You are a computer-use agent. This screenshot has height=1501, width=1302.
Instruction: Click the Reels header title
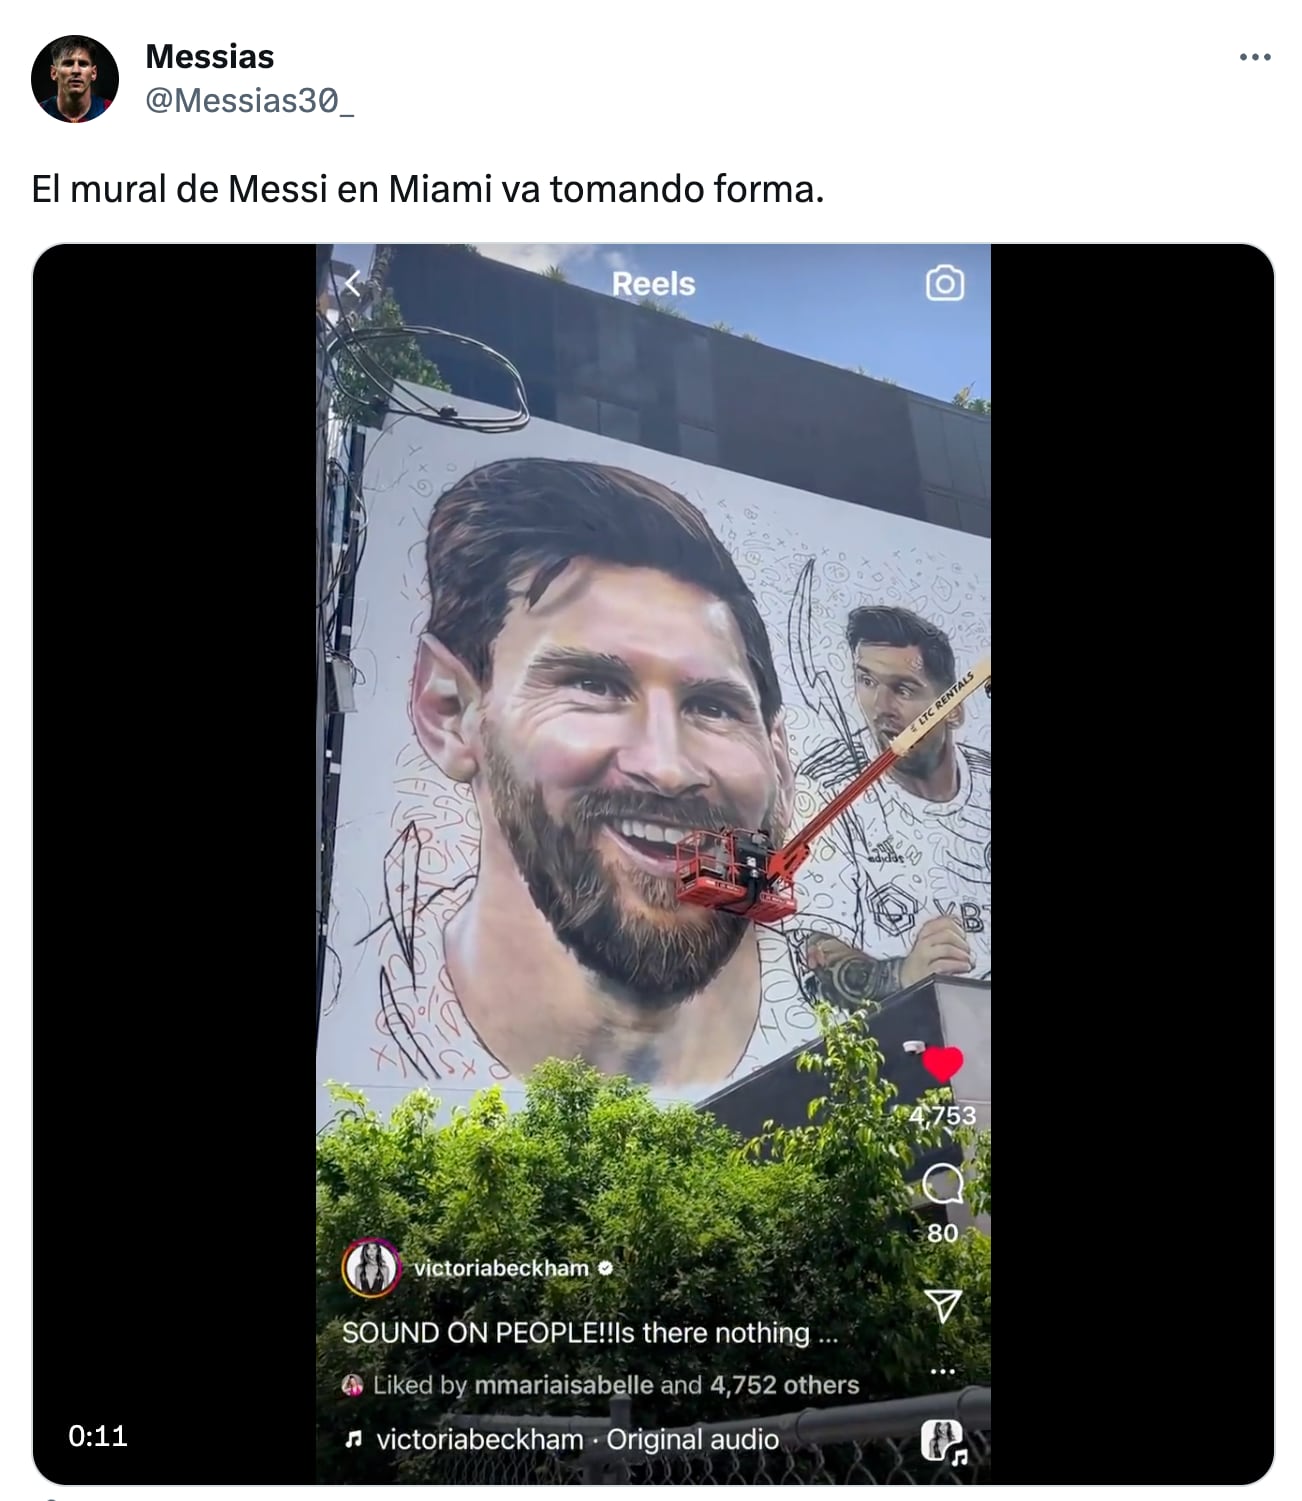[653, 284]
